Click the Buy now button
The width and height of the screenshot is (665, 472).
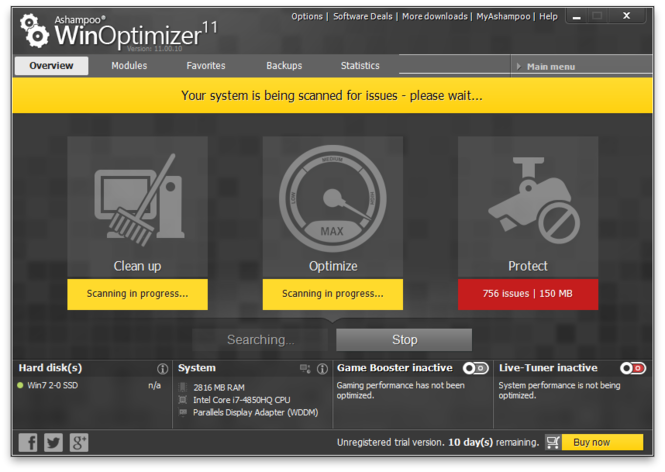pyautogui.click(x=602, y=442)
